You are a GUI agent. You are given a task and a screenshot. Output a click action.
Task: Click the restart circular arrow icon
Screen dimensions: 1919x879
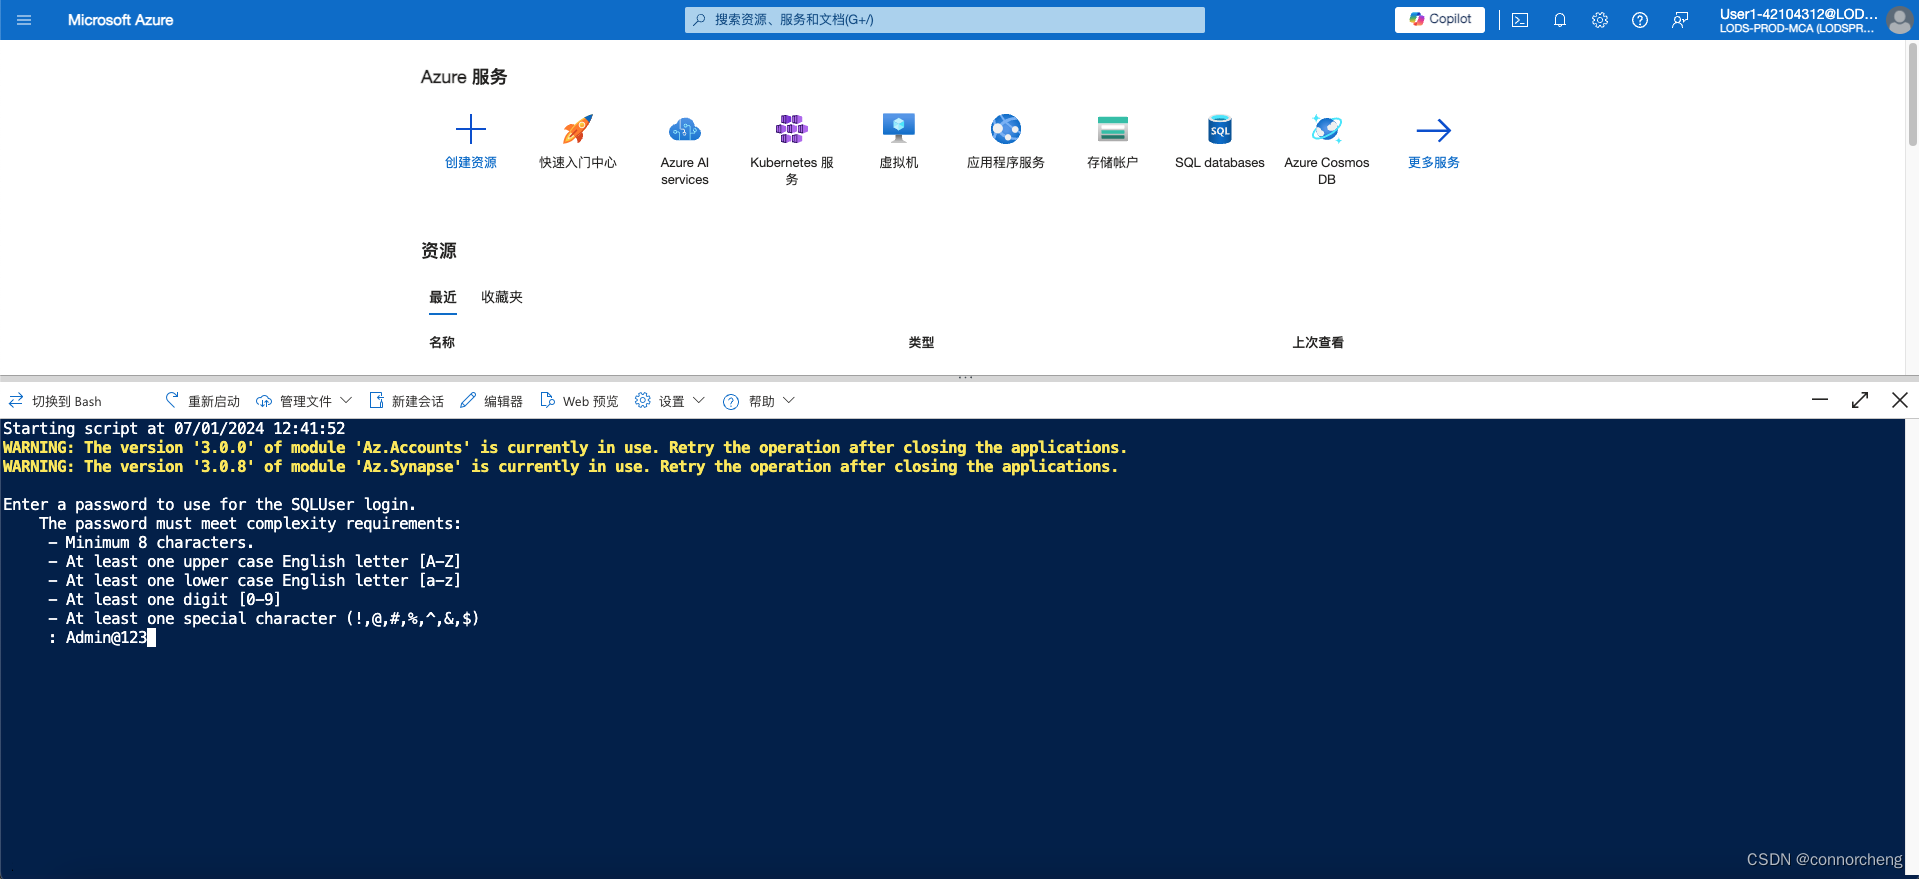point(172,400)
